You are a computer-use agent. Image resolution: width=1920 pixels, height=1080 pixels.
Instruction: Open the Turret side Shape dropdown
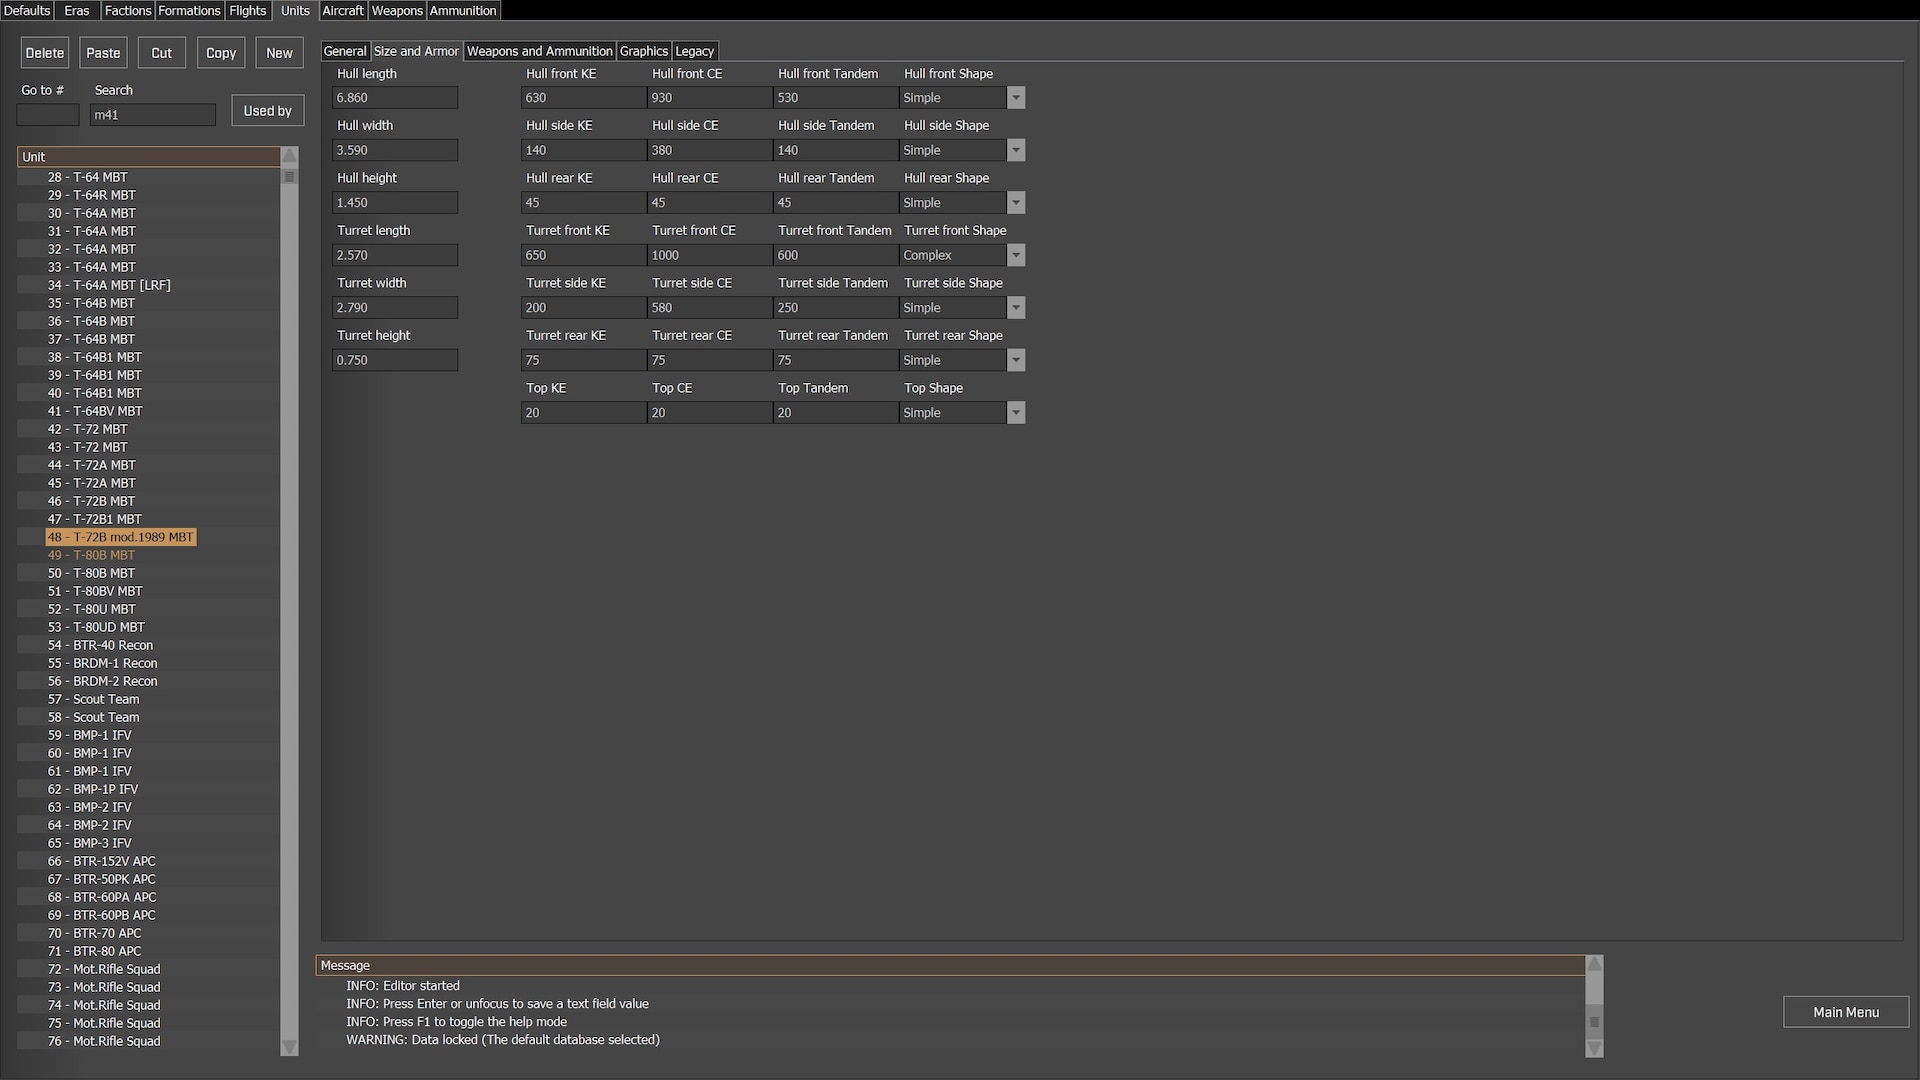click(1016, 308)
